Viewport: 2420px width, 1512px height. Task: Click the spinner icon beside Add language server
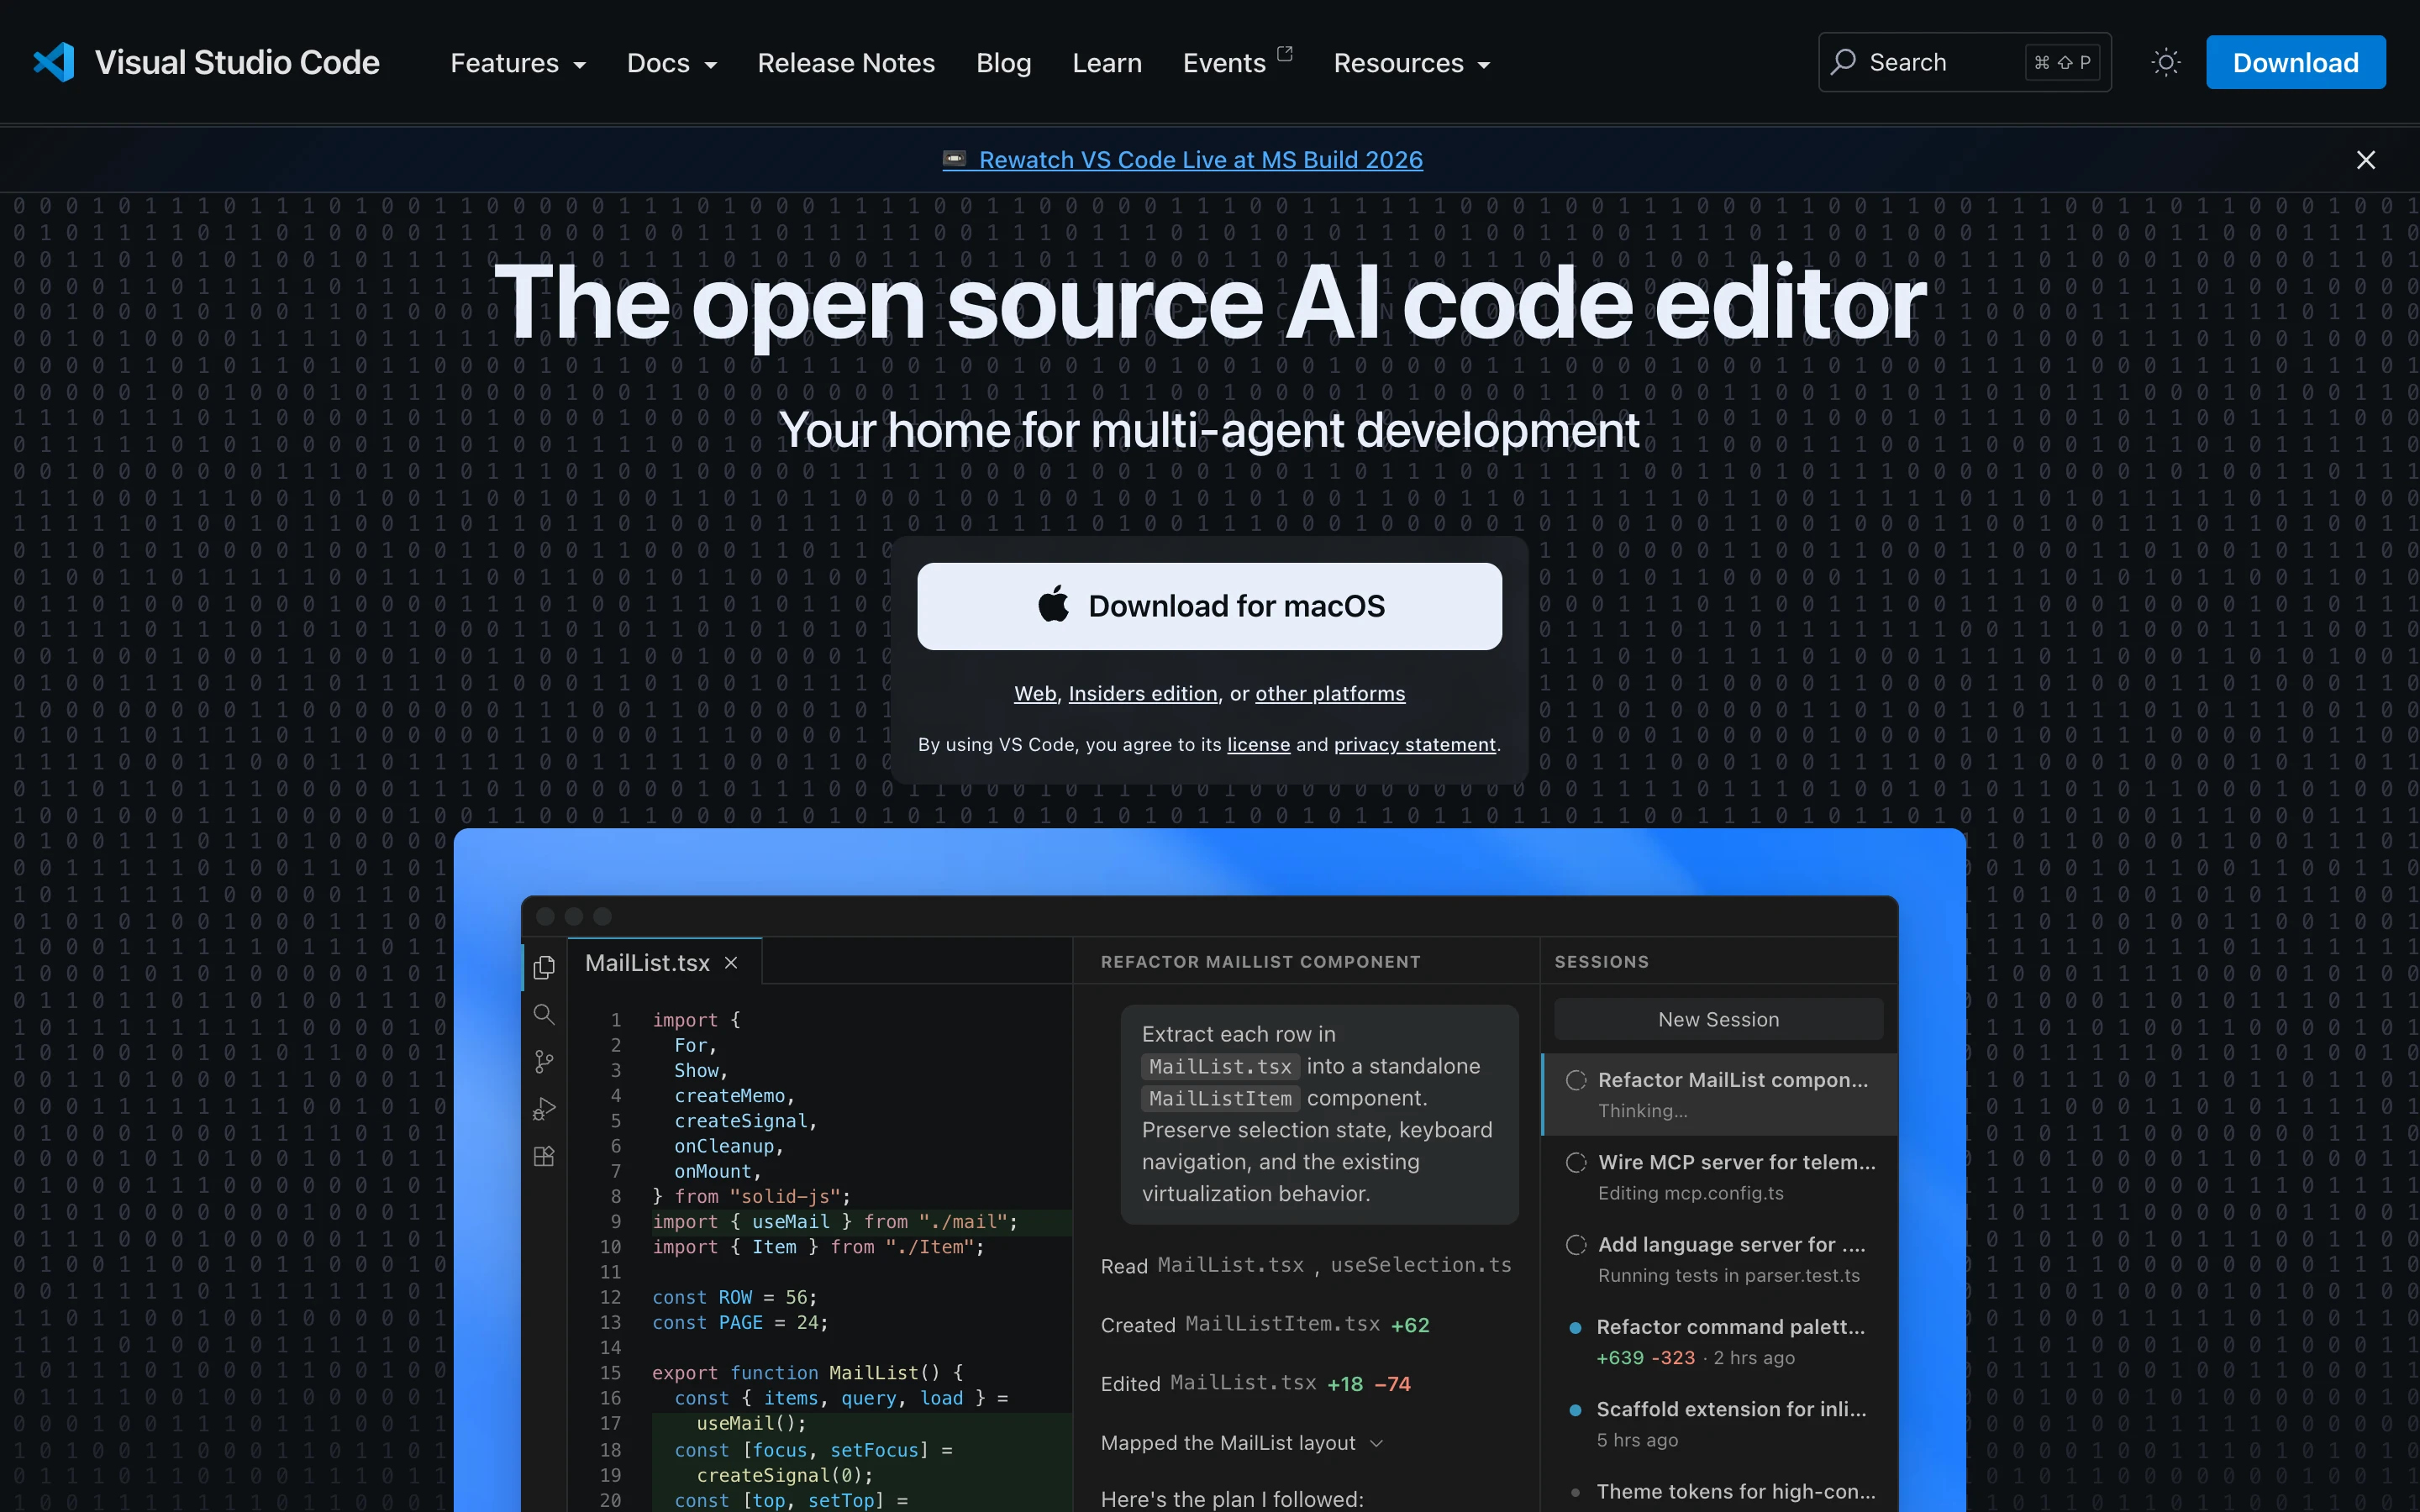click(x=1576, y=1245)
